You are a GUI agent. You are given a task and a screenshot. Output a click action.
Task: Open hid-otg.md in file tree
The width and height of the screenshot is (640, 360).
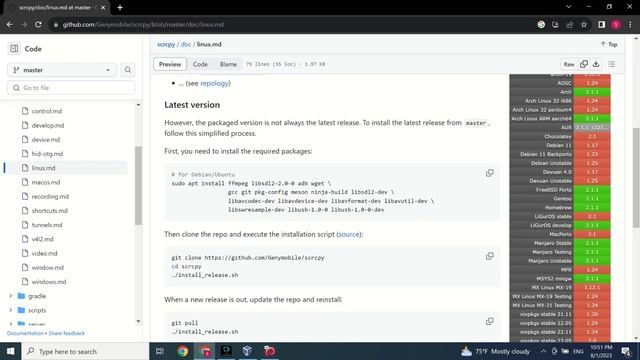point(47,154)
